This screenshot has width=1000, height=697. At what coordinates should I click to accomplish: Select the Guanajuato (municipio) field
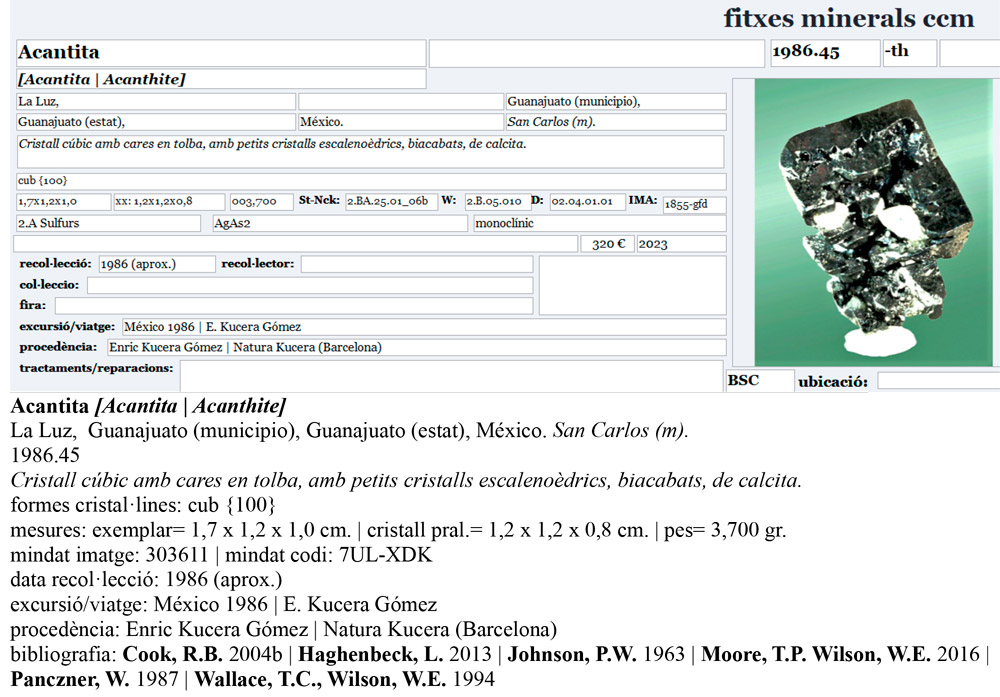[615, 102]
